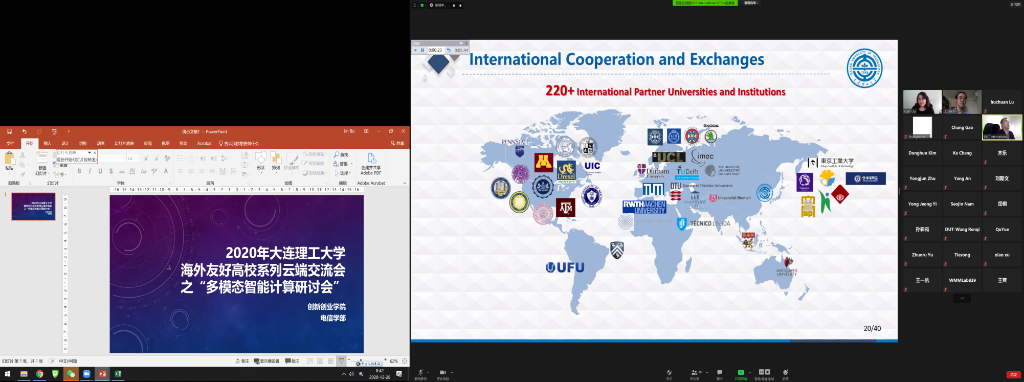Expand the audio options arrow beside microphone
The image size is (1024, 382).
pos(428,372)
